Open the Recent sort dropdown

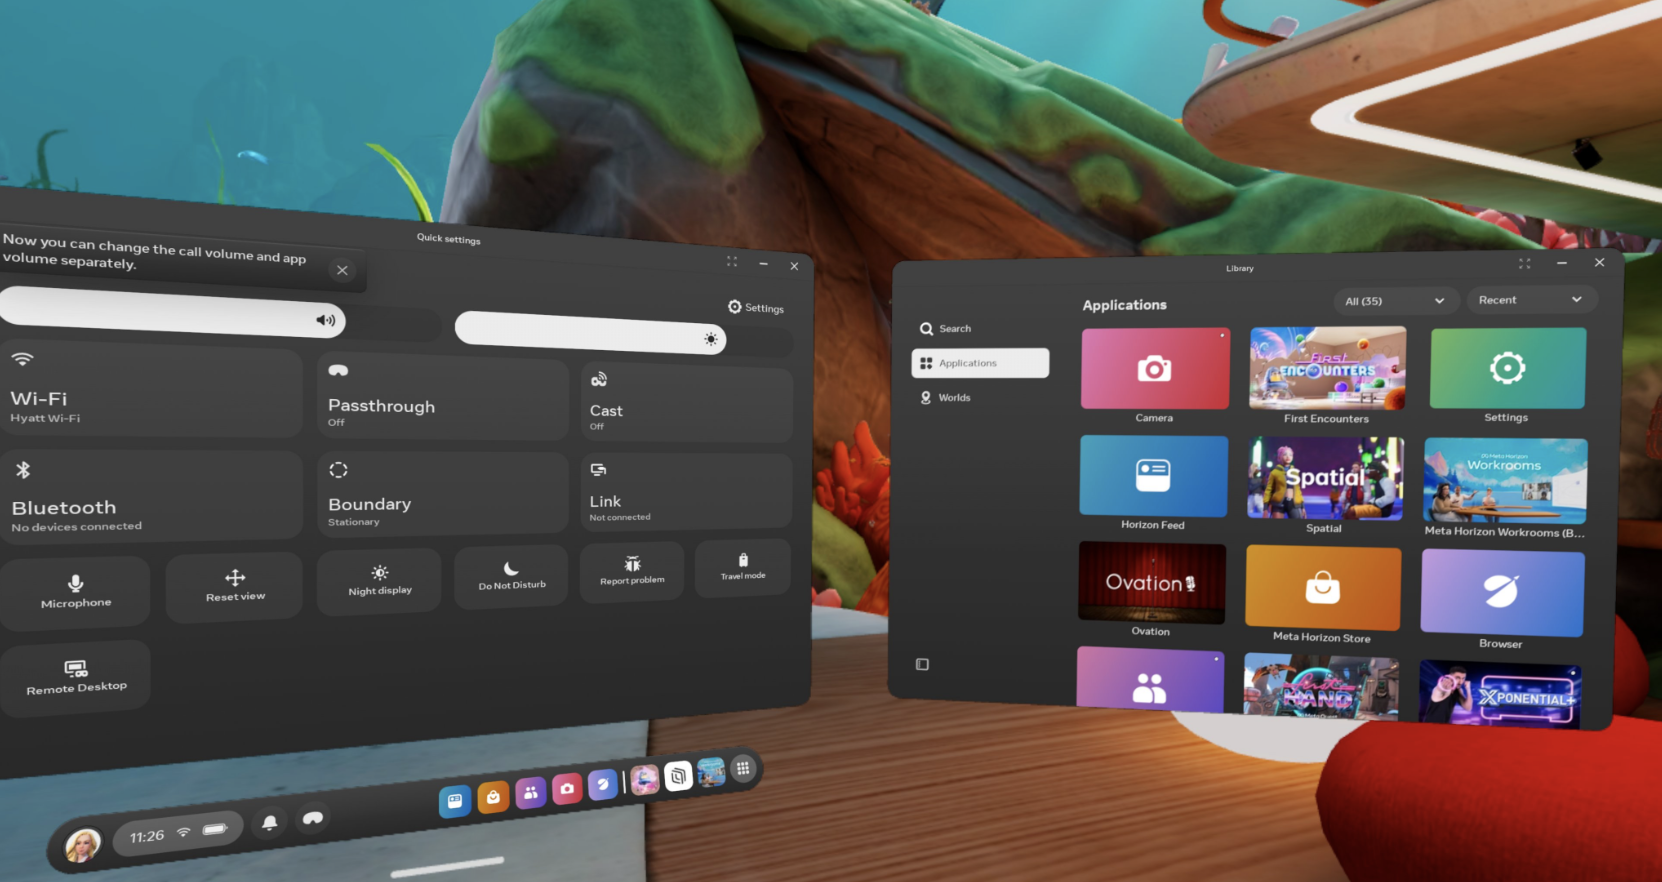point(1529,300)
